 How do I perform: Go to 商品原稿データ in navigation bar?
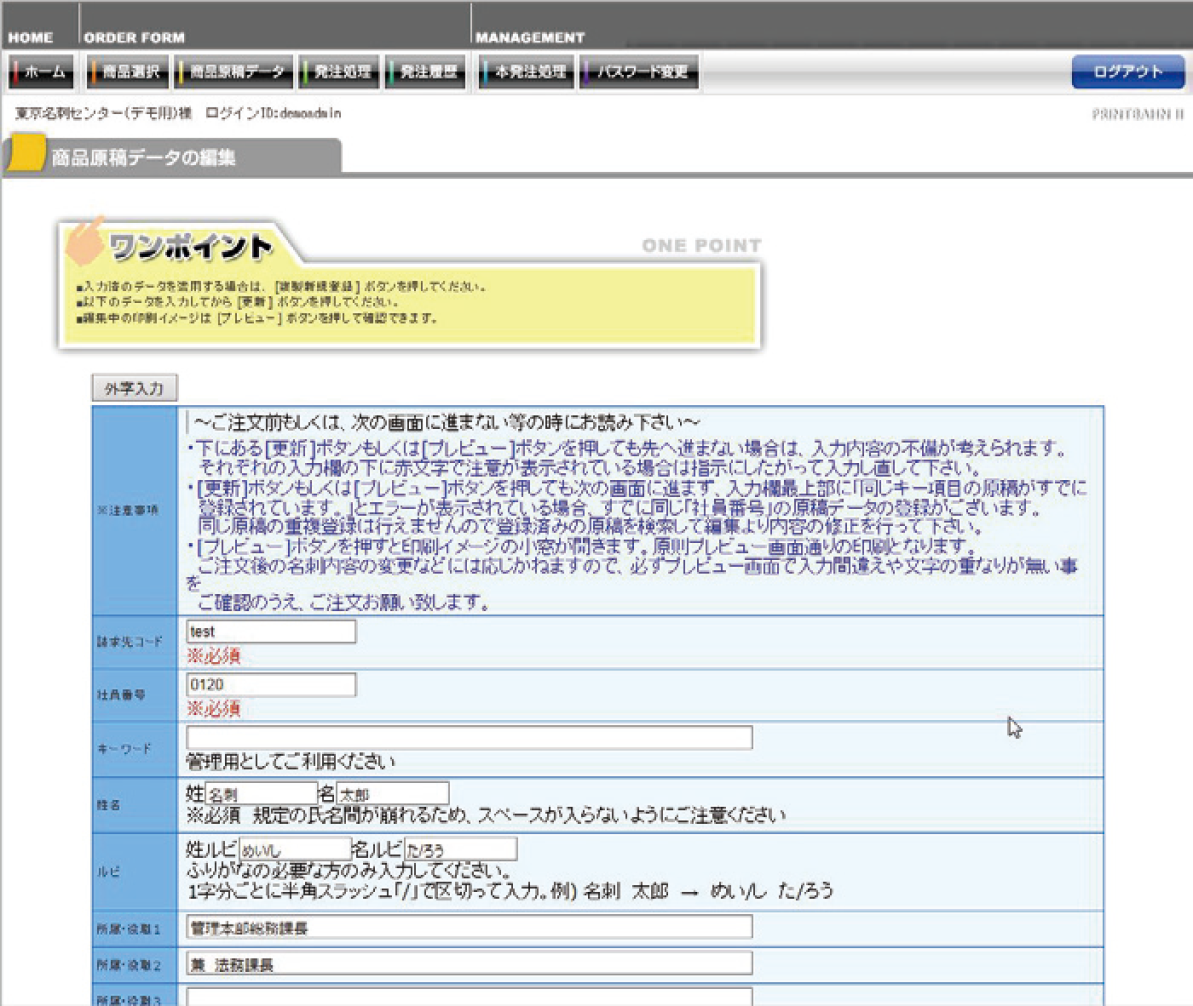point(233,72)
